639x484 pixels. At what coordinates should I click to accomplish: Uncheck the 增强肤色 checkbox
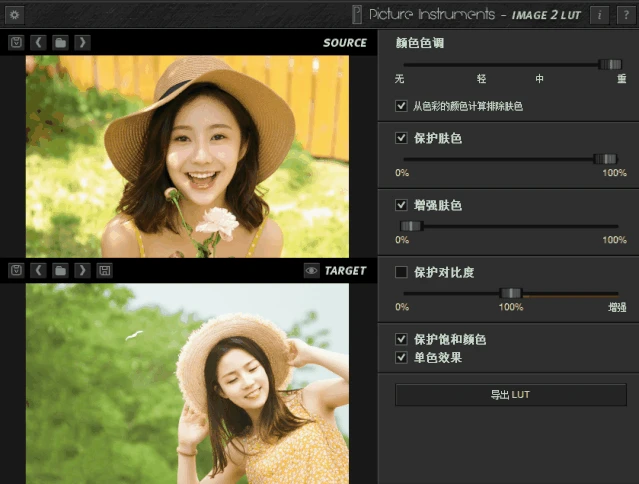pyautogui.click(x=401, y=205)
